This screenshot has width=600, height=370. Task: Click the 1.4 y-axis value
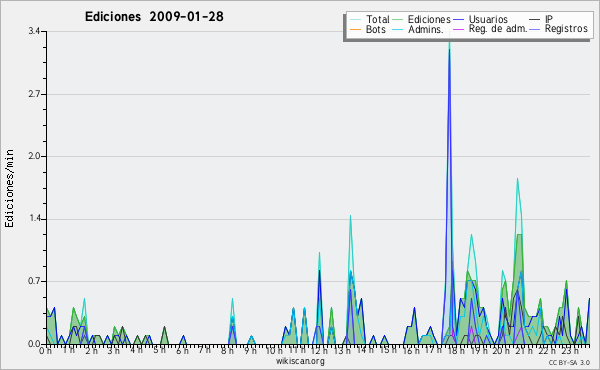coord(34,219)
